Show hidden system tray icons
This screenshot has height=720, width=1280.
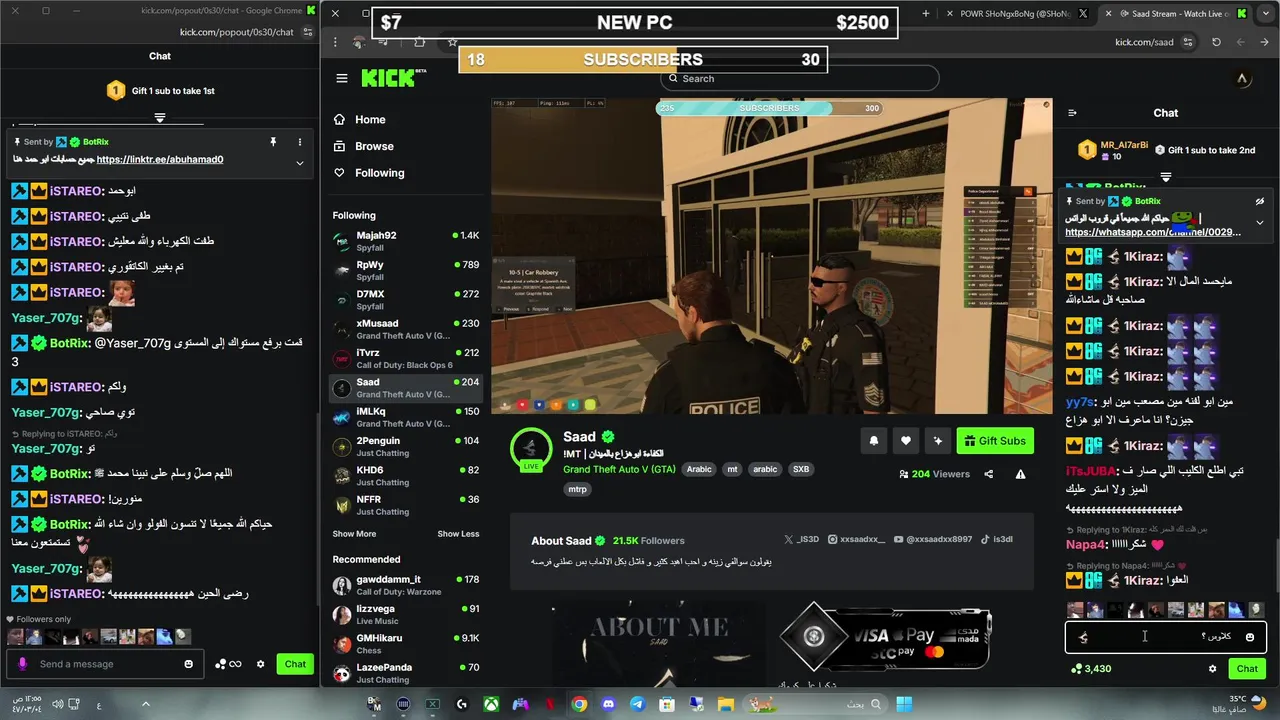(145, 704)
